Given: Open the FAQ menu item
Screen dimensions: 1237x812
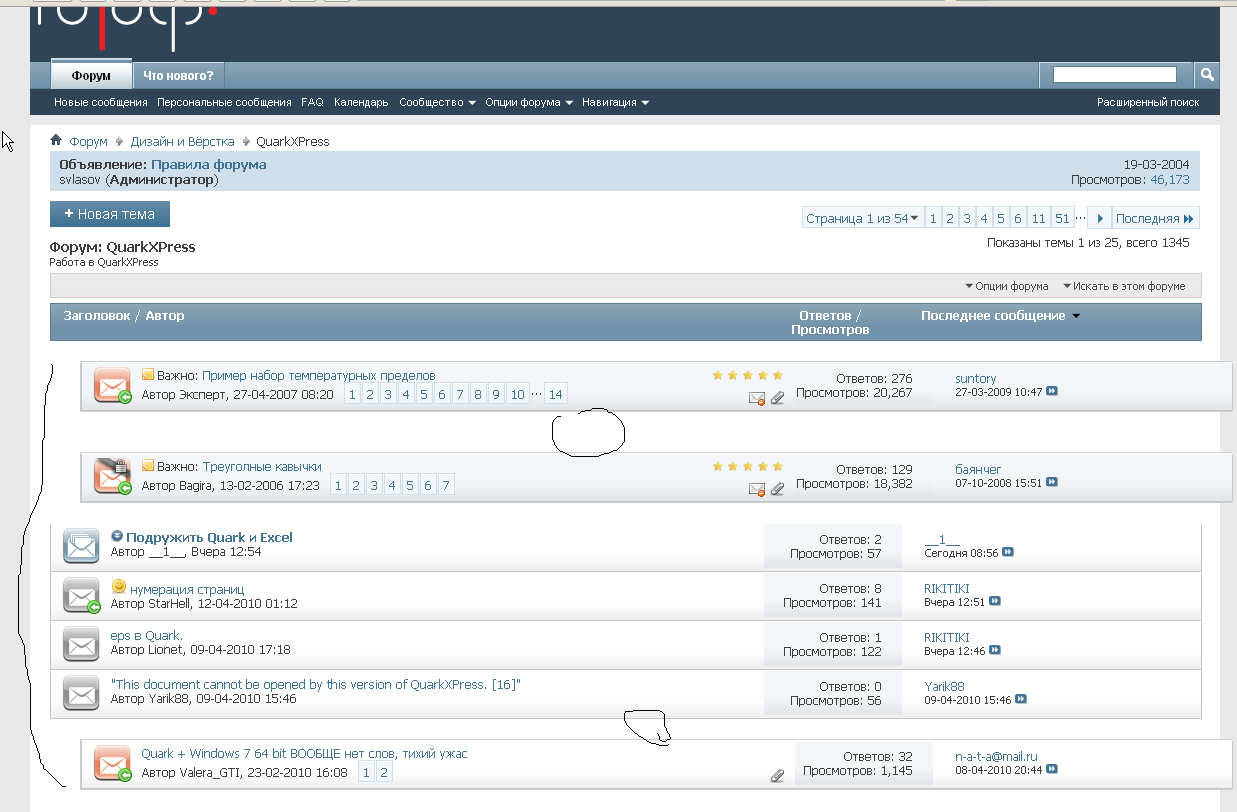Looking at the screenshot, I should pos(312,102).
